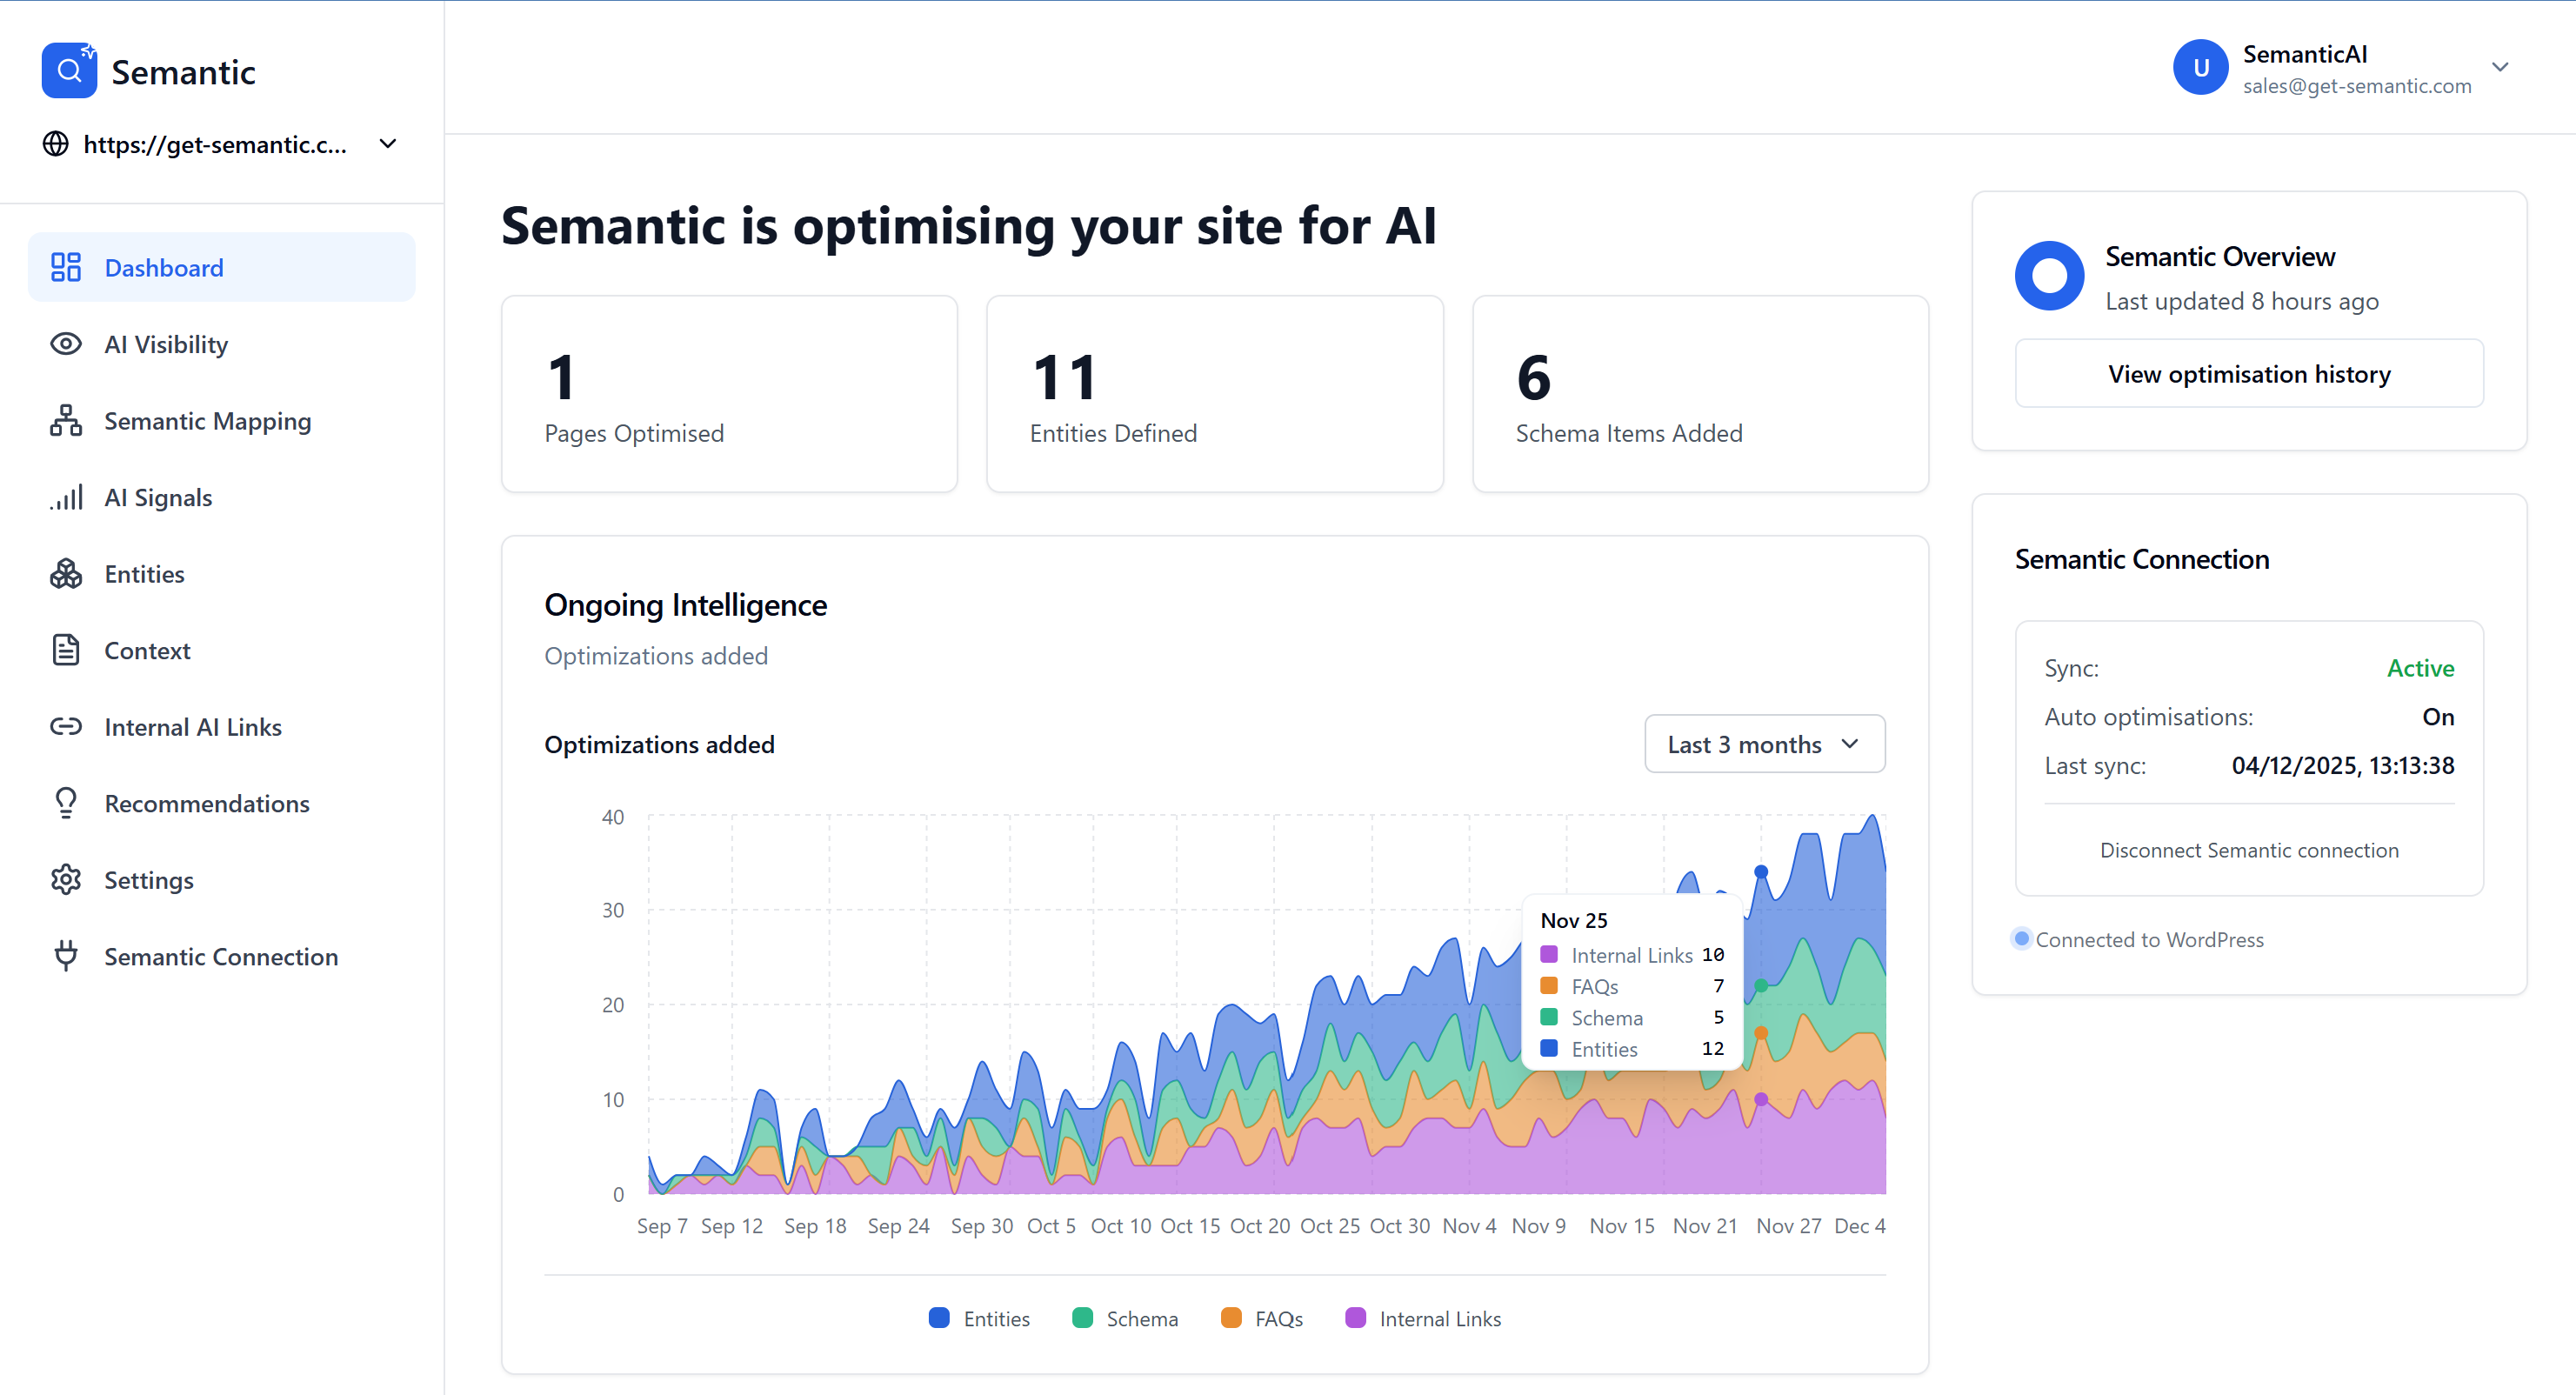The image size is (2576, 1395).
Task: Click the Semantic logo icon at top left
Action: pyautogui.click(x=69, y=69)
